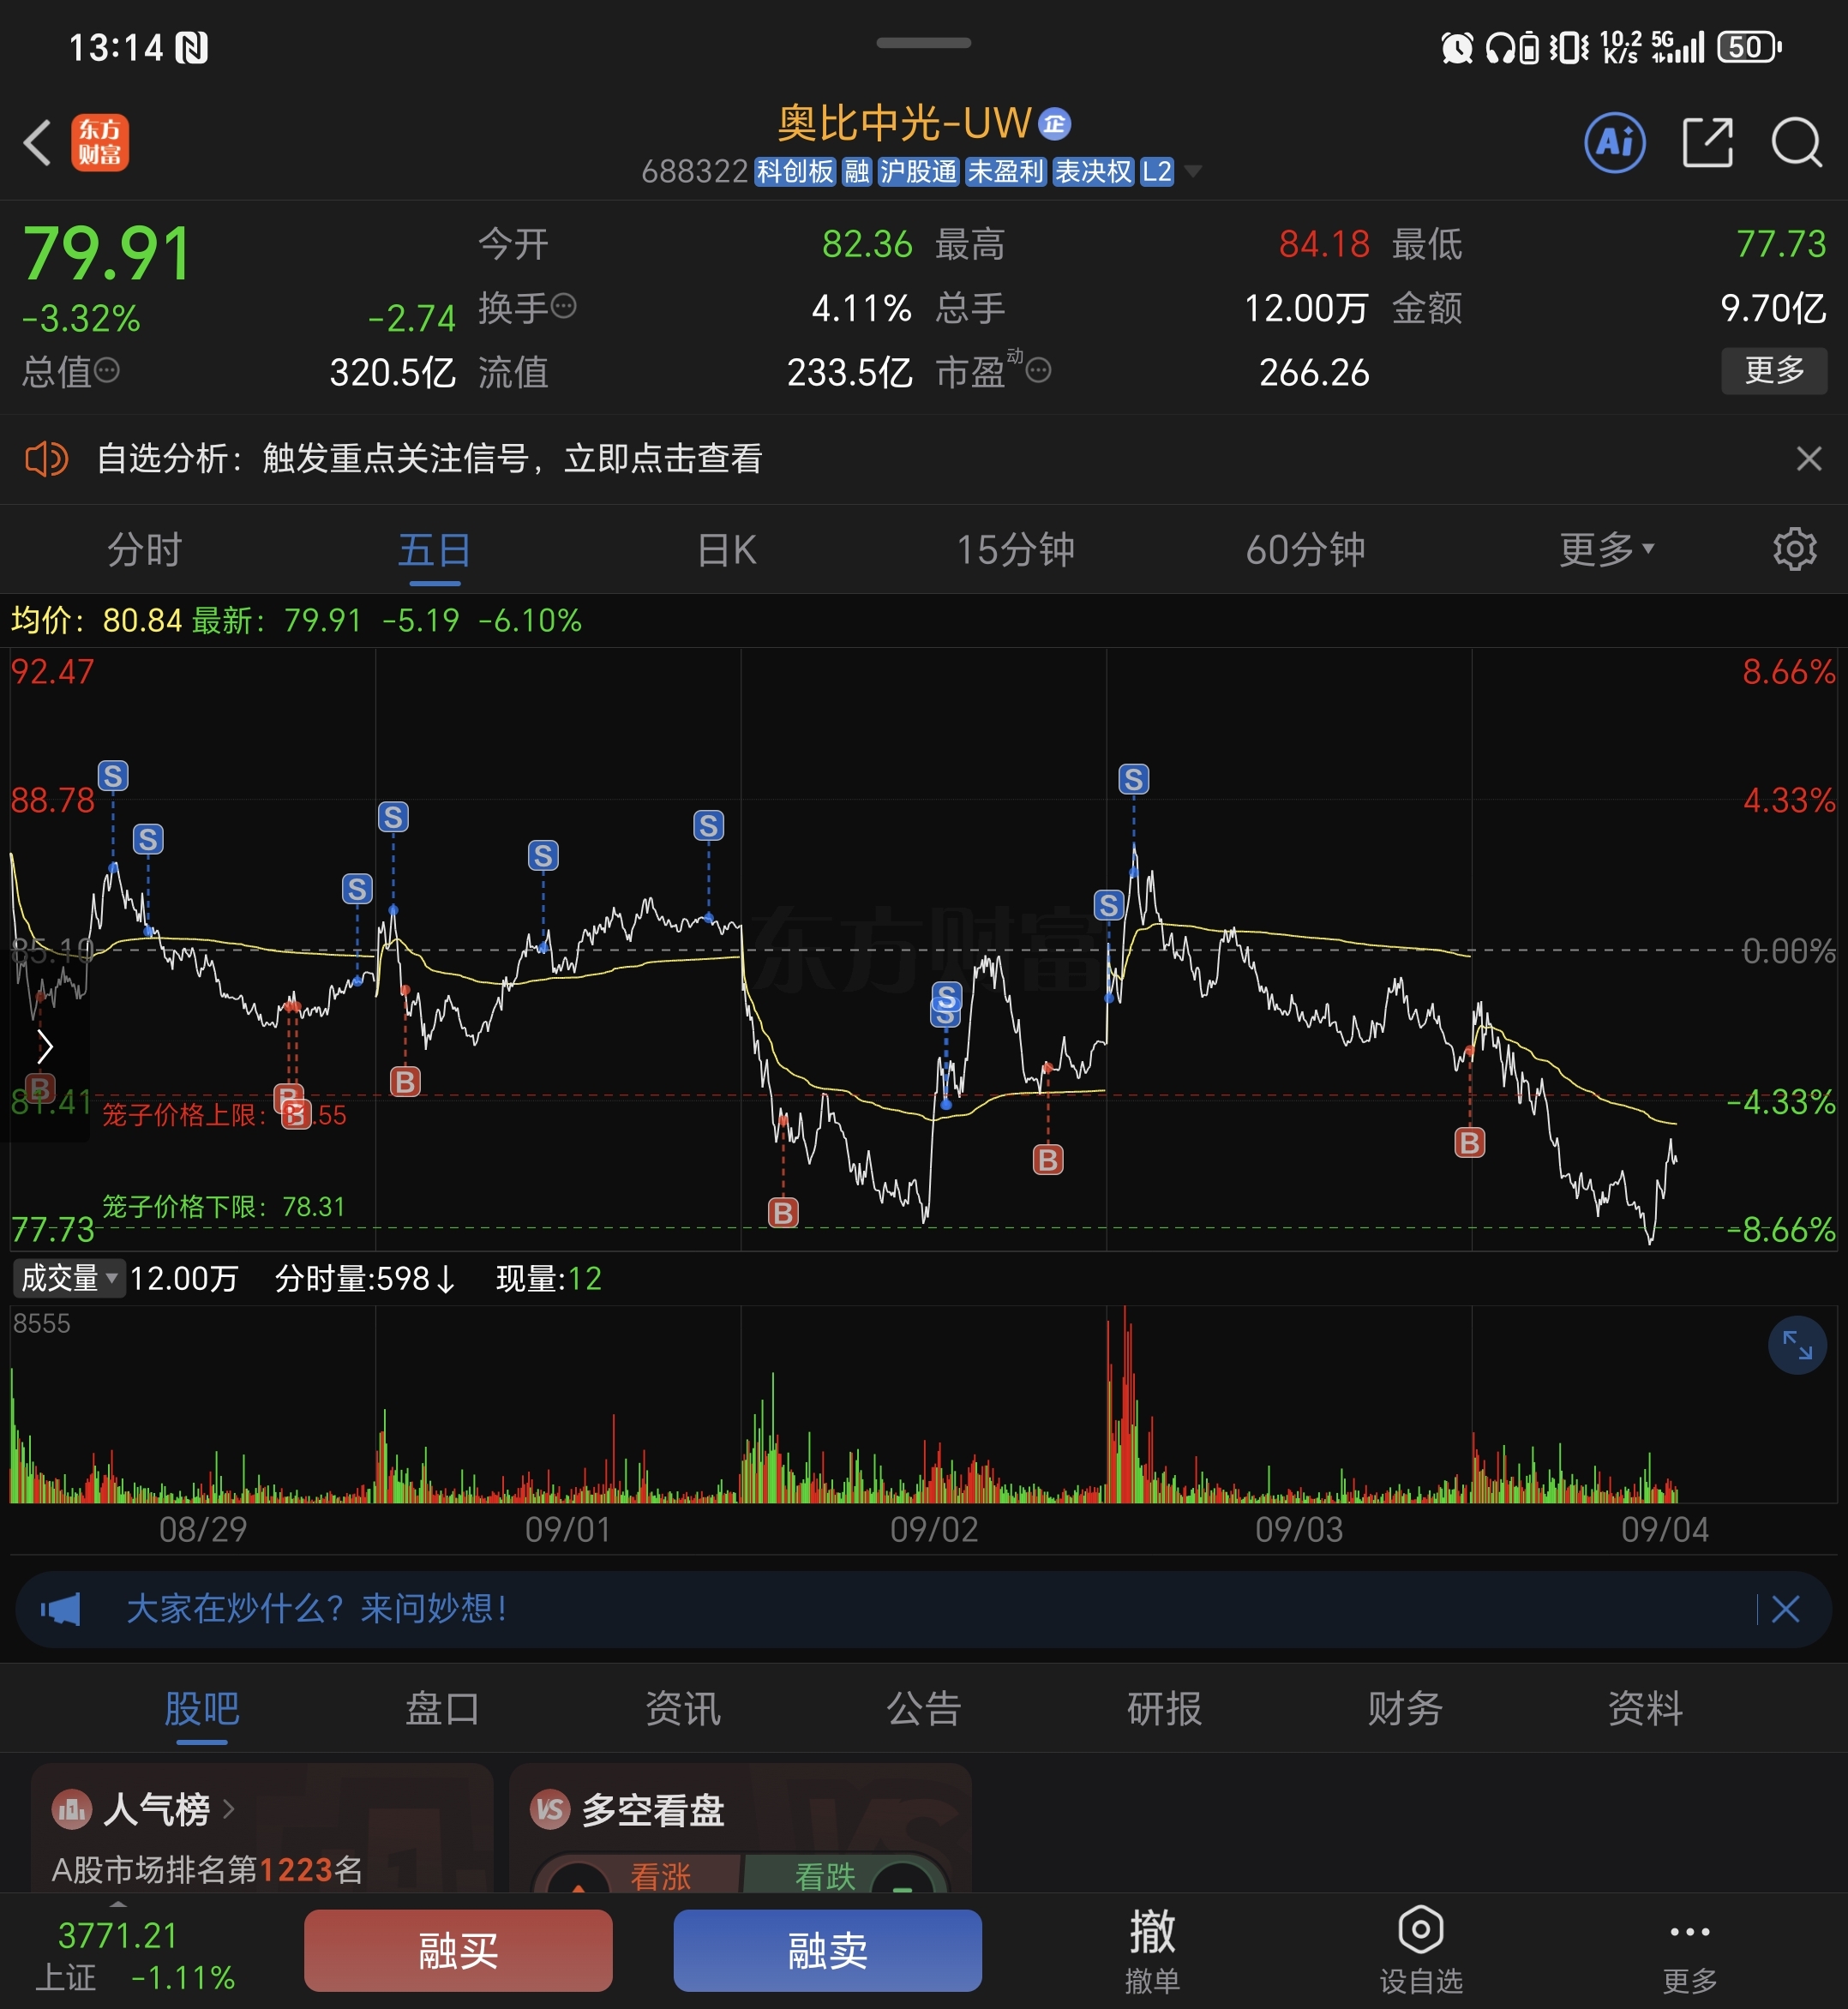Vote 看涨 in 多空看盘
Viewport: 1848px width, 2009px height.
pos(660,1876)
